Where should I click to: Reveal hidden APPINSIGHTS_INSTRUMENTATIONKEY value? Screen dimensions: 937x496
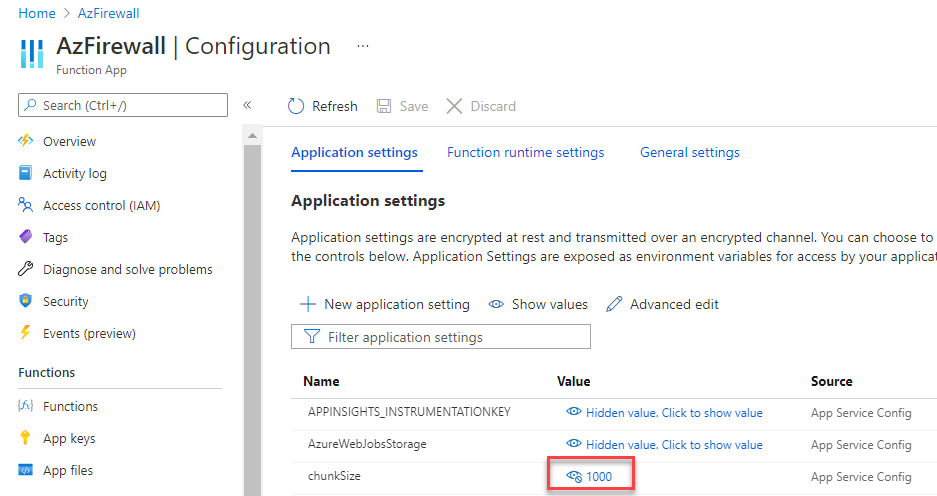[664, 412]
